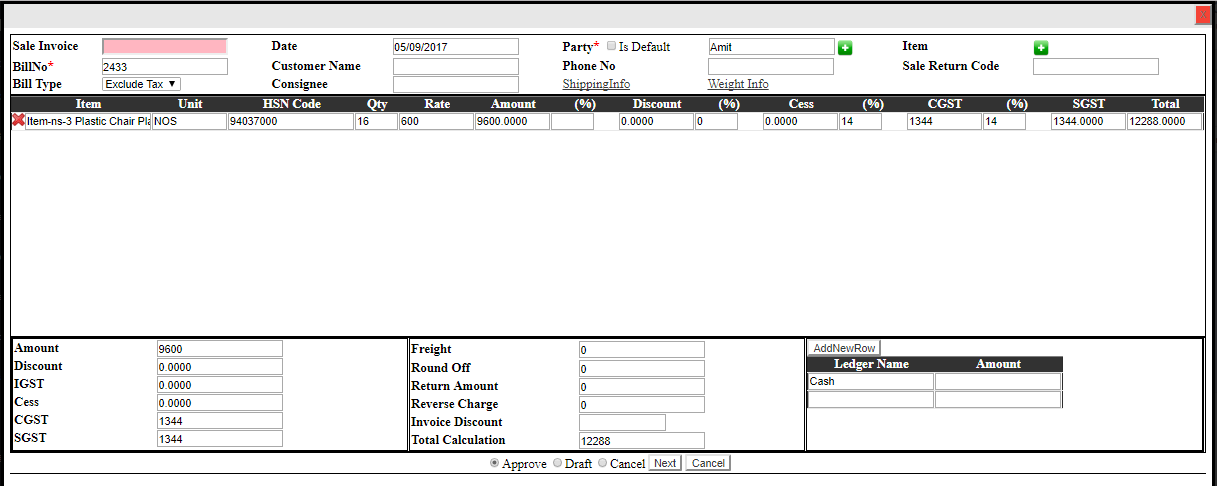Click the pink Sale Invoice field
Viewport: 1217px width, 486px height.
tap(165, 47)
